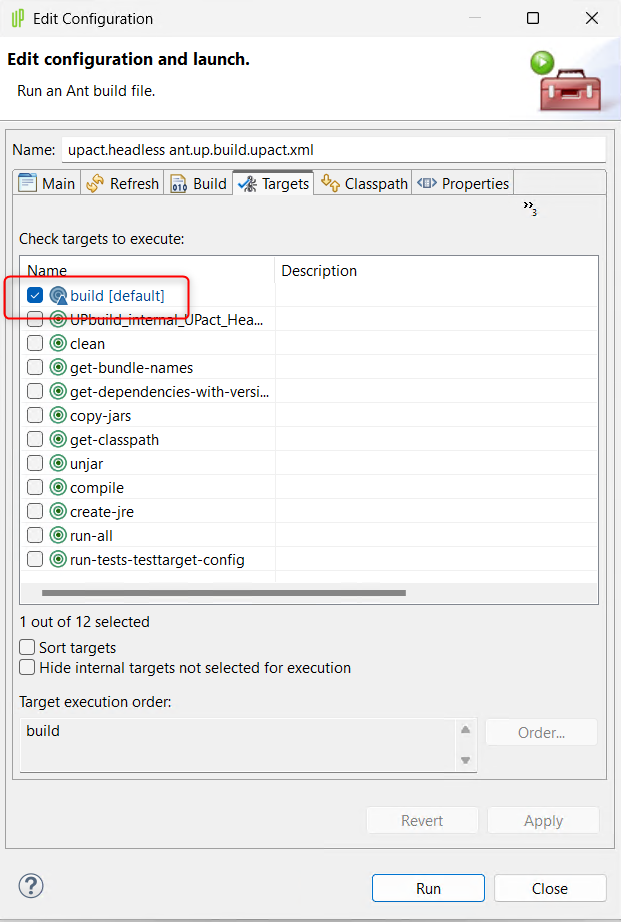Click into the Name input field
Screen dimensions: 621x922
tap(333, 150)
